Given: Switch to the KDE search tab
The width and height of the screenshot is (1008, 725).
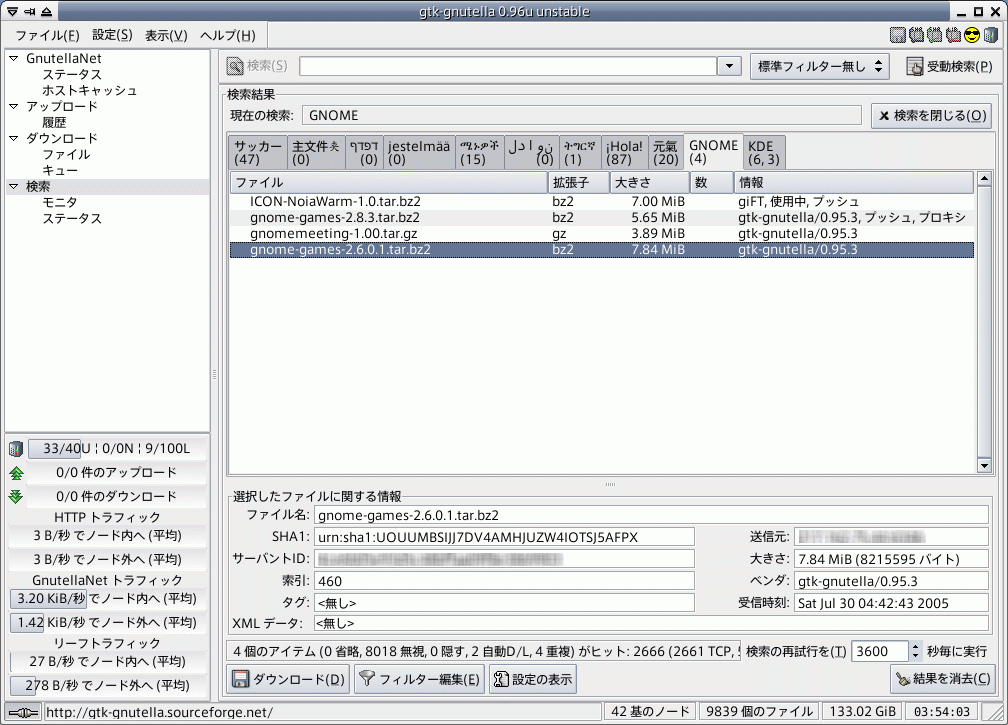Looking at the screenshot, I should [765, 152].
